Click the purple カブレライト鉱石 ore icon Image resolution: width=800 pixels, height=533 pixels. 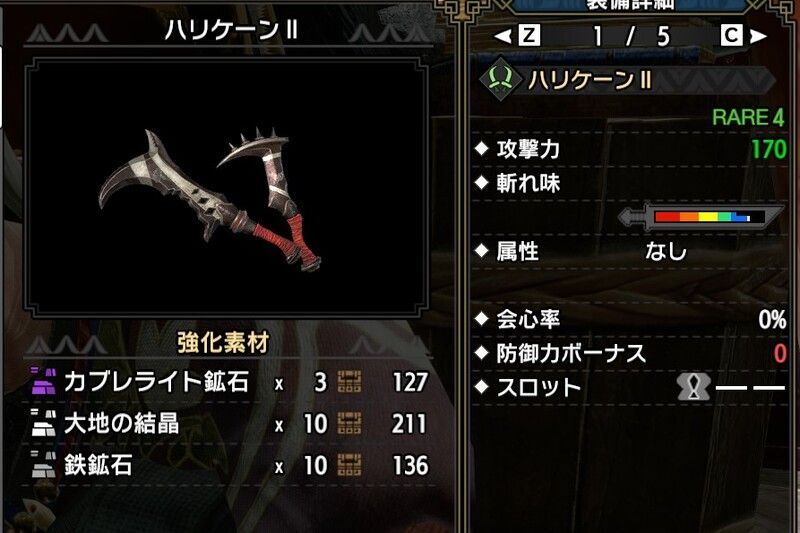click(43, 381)
